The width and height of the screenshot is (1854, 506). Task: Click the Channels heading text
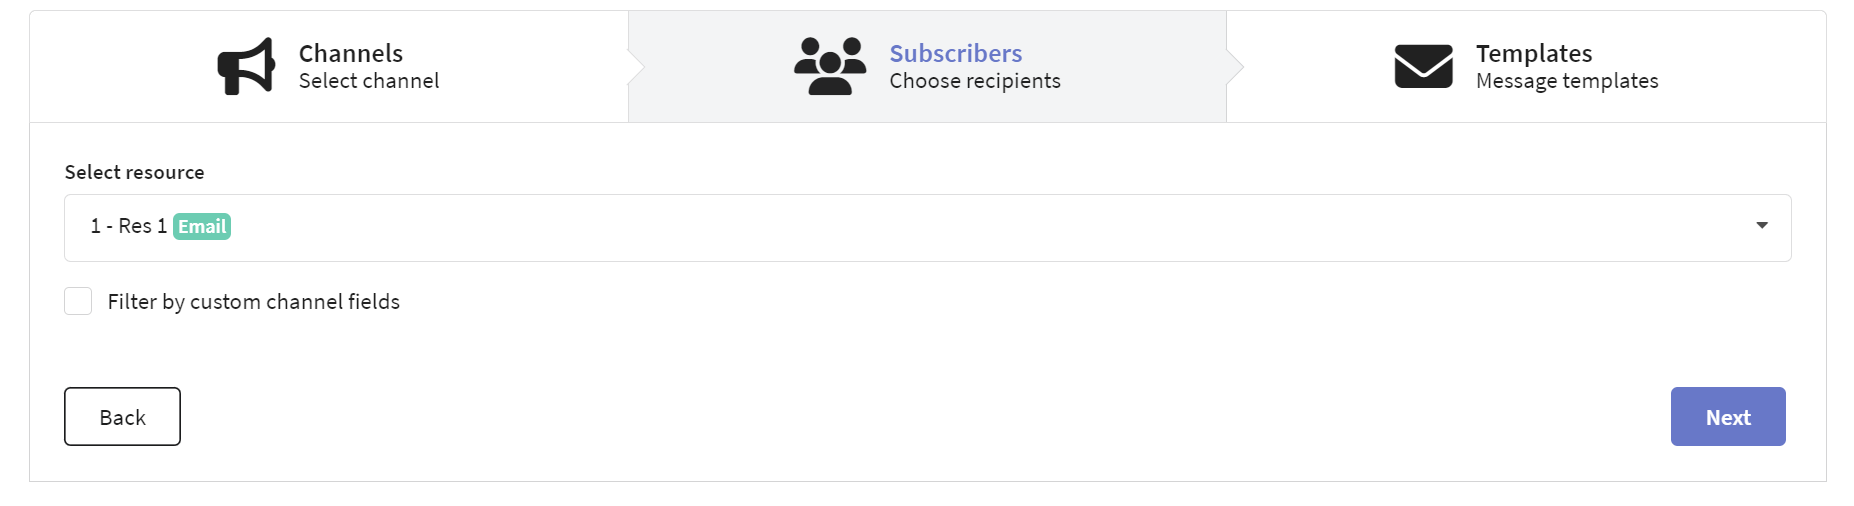[351, 53]
